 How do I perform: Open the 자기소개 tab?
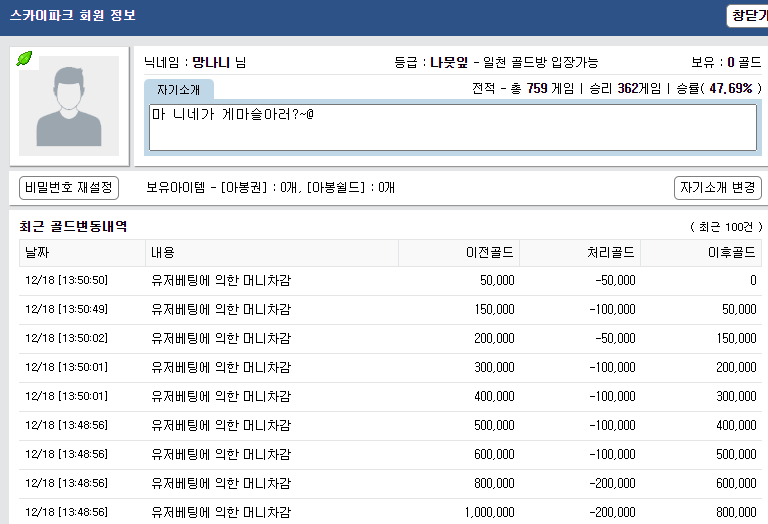(x=179, y=90)
